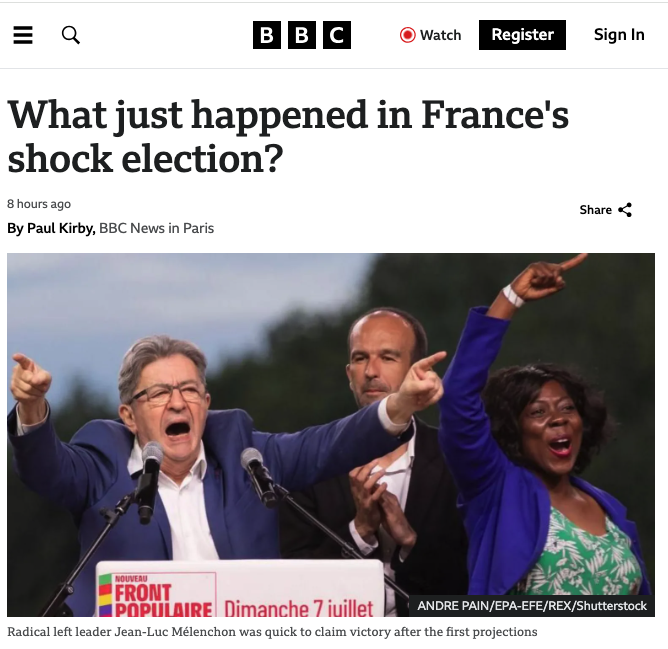This screenshot has height=649, width=668.
Task: Click author name Paul Kirby
Action: (x=61, y=228)
